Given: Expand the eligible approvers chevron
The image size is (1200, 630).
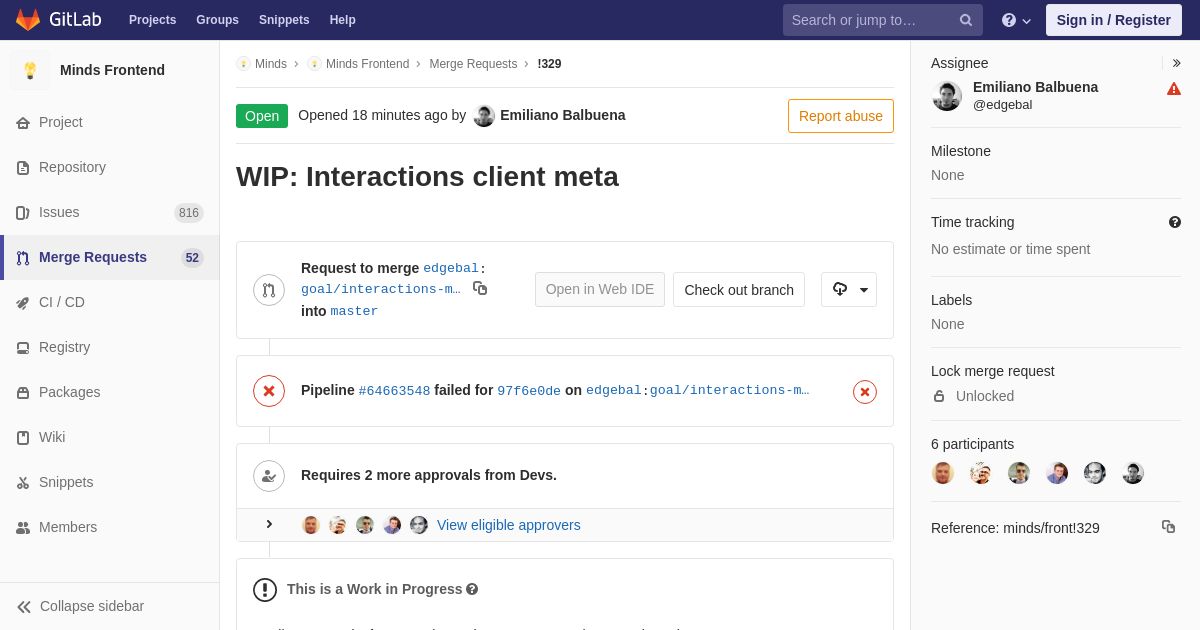Looking at the screenshot, I should click(x=269, y=524).
